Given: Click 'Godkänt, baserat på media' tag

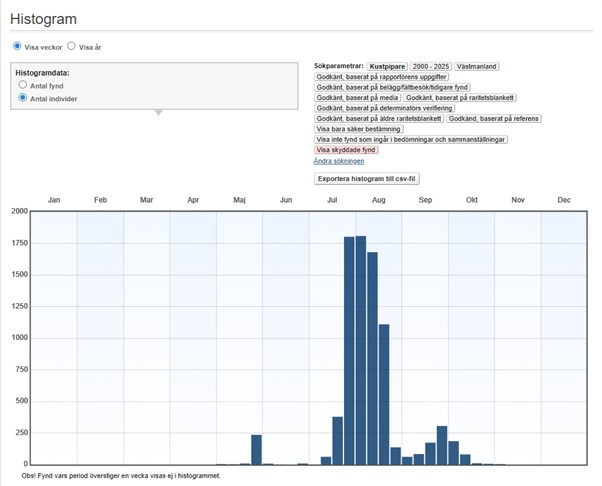Looking at the screenshot, I should pos(357,98).
